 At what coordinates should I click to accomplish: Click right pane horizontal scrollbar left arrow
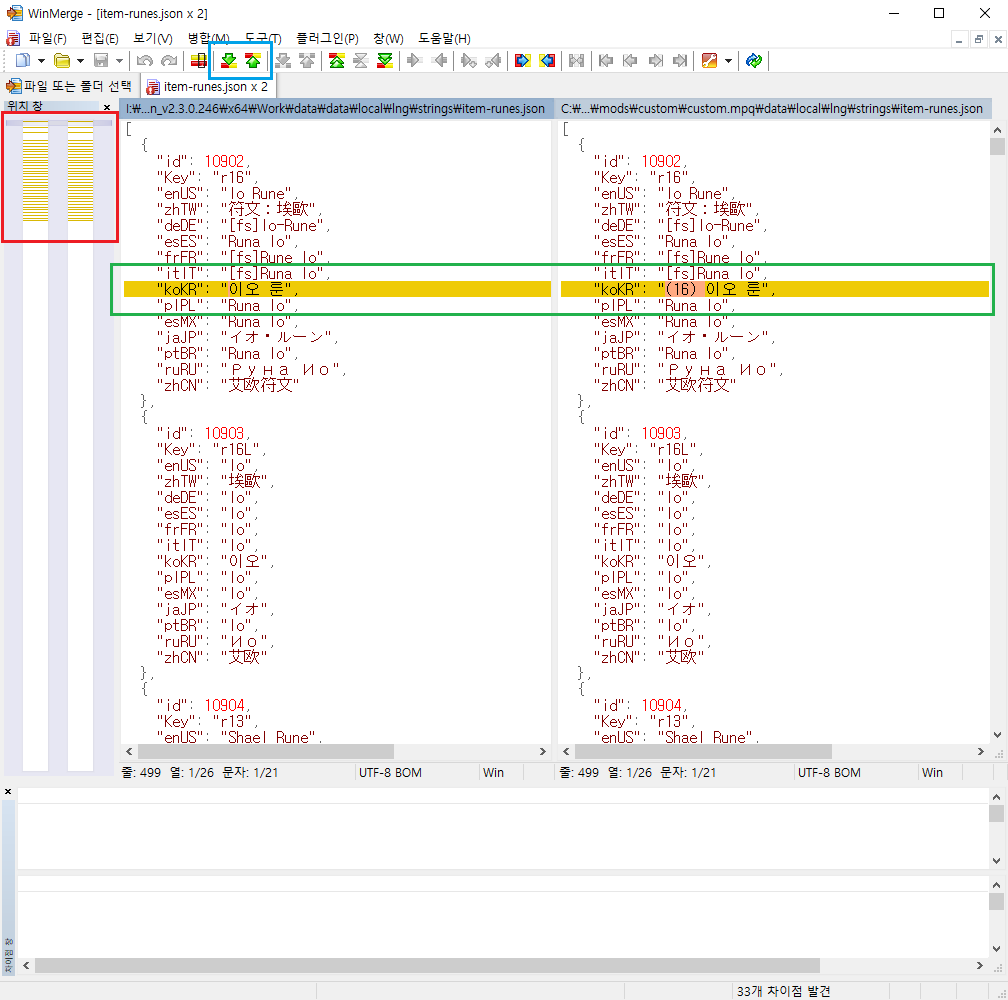pyautogui.click(x=566, y=751)
